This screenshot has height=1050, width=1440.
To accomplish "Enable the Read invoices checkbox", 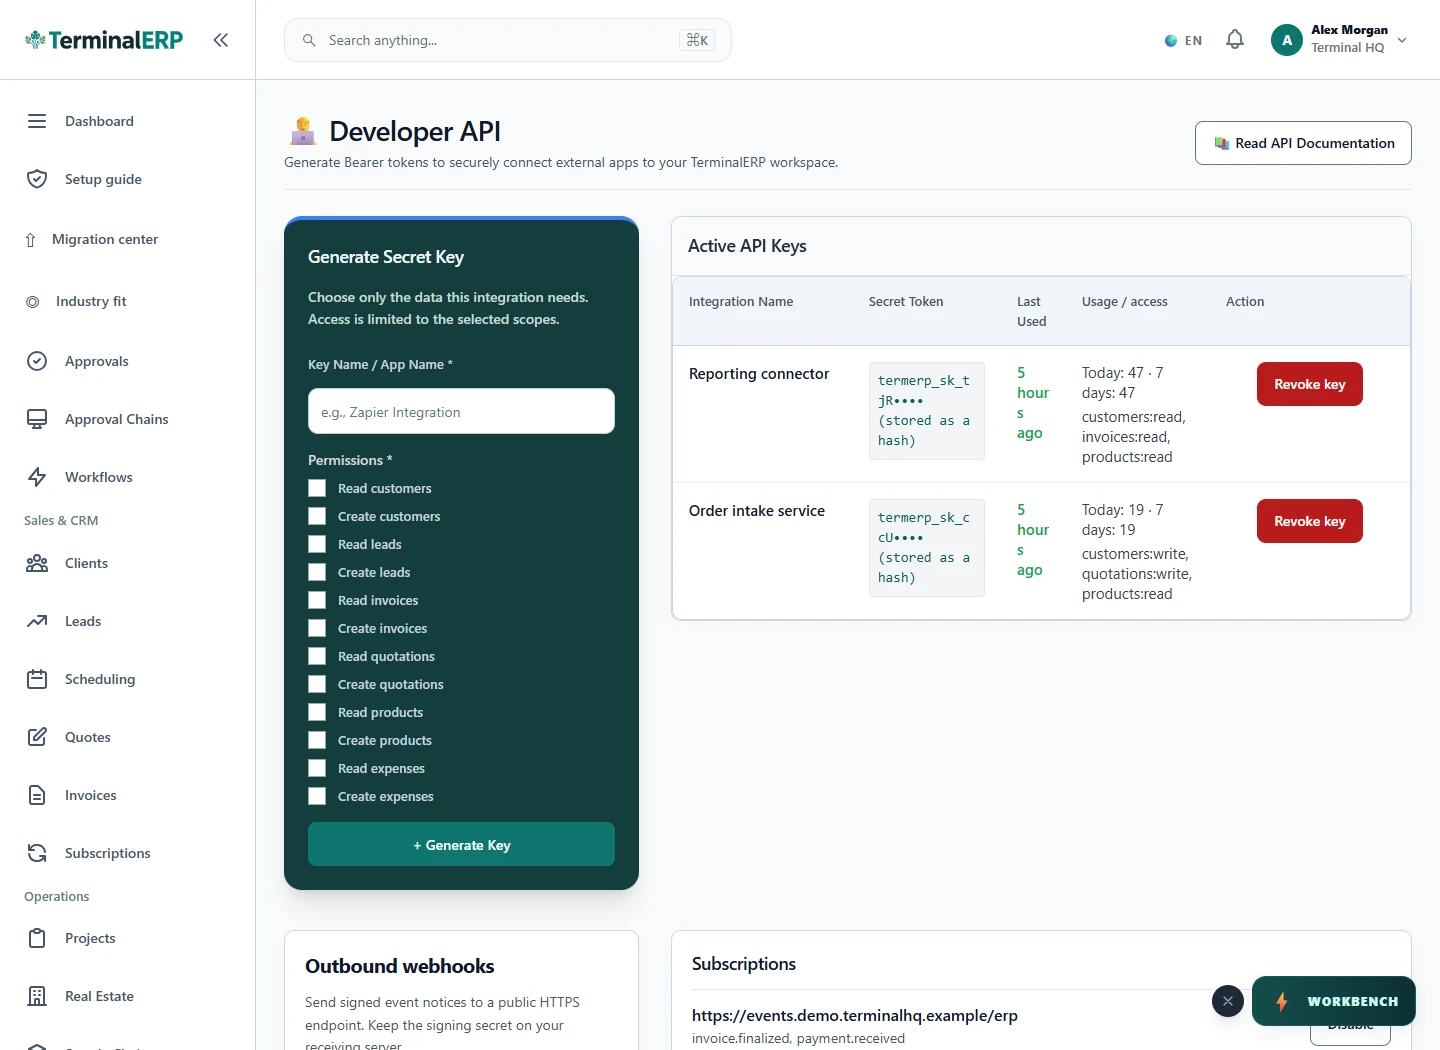I will coord(317,600).
